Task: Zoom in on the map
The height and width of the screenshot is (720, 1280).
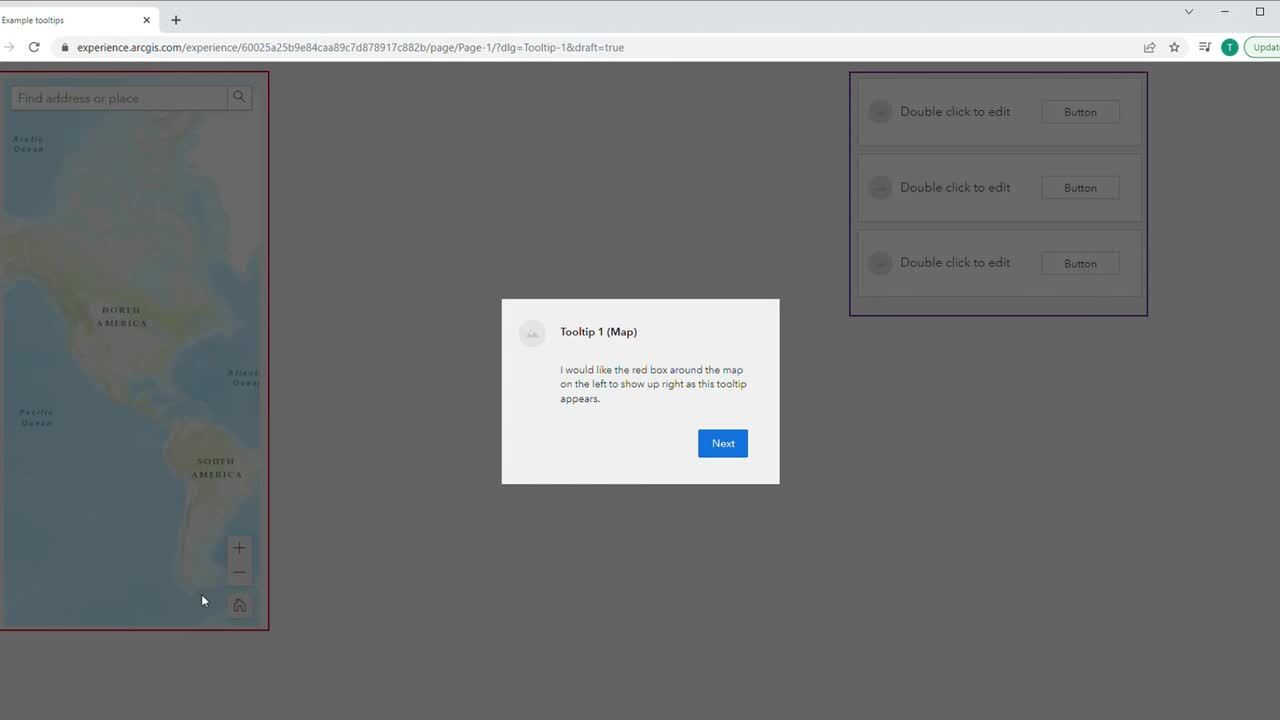Action: coord(239,548)
